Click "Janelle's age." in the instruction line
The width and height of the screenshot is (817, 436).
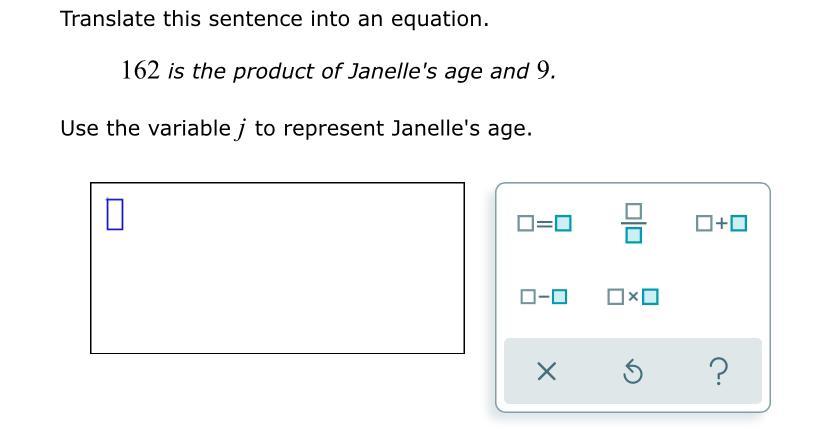coord(461,128)
